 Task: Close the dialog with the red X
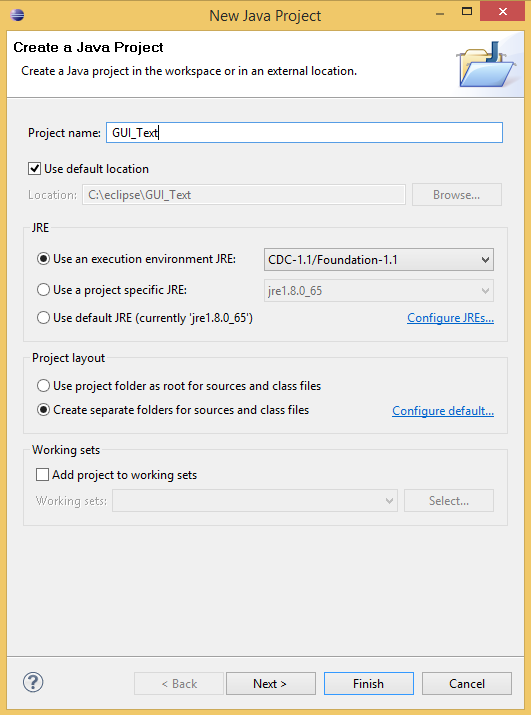click(503, 11)
